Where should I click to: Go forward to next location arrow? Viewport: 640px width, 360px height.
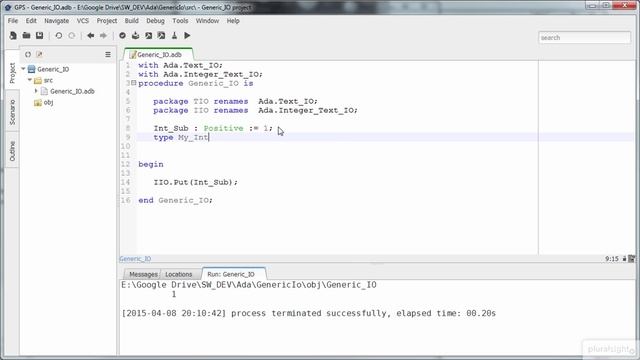point(103,36)
